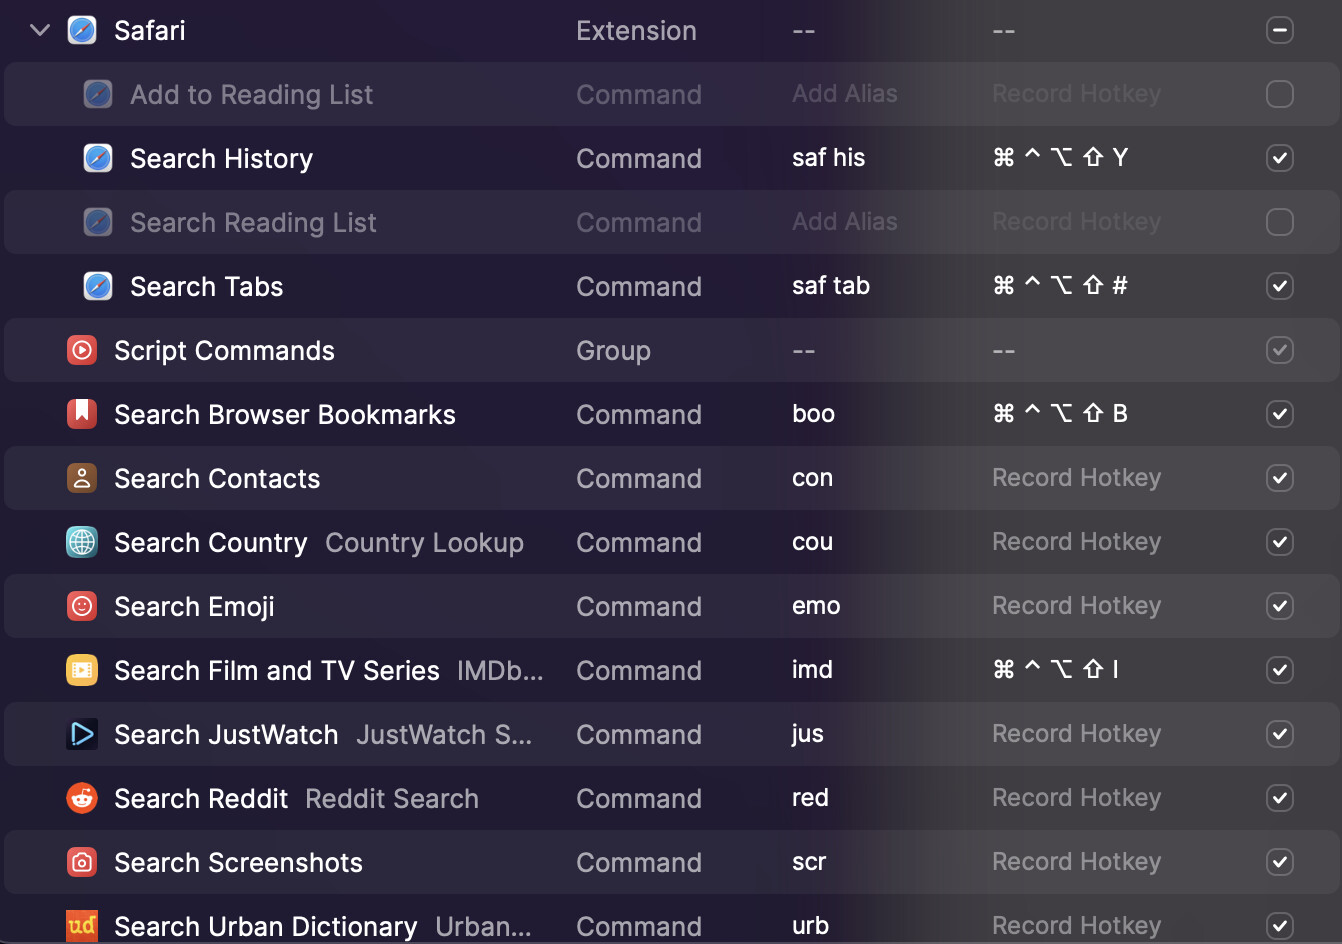Disable the Search History command checkbox
1342x944 pixels.
pyautogui.click(x=1279, y=158)
